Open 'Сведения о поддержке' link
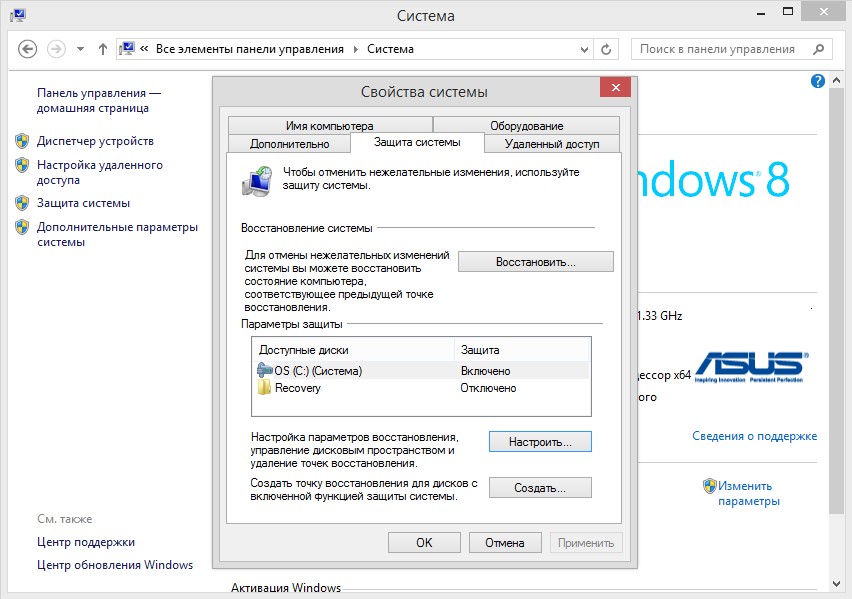The image size is (852, 599). coord(754,436)
